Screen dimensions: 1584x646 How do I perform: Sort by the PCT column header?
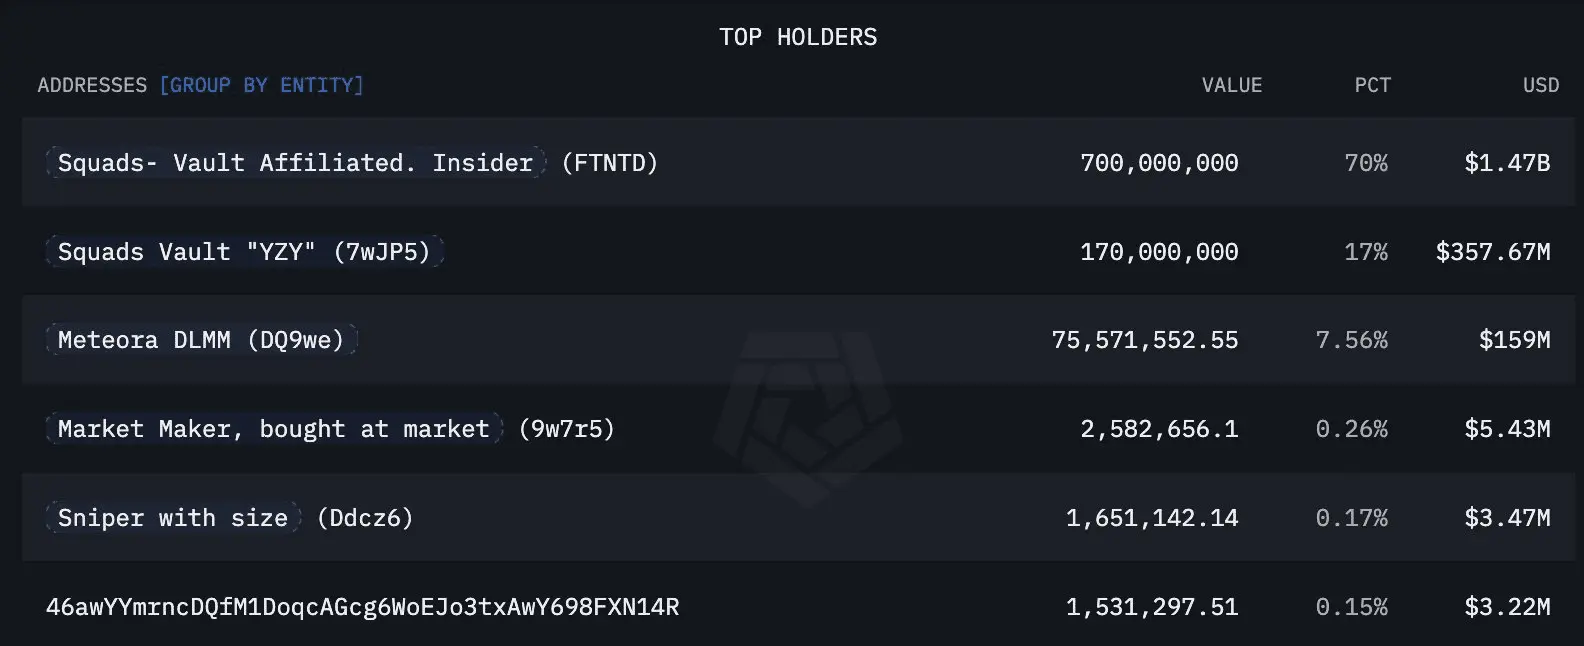click(1372, 85)
